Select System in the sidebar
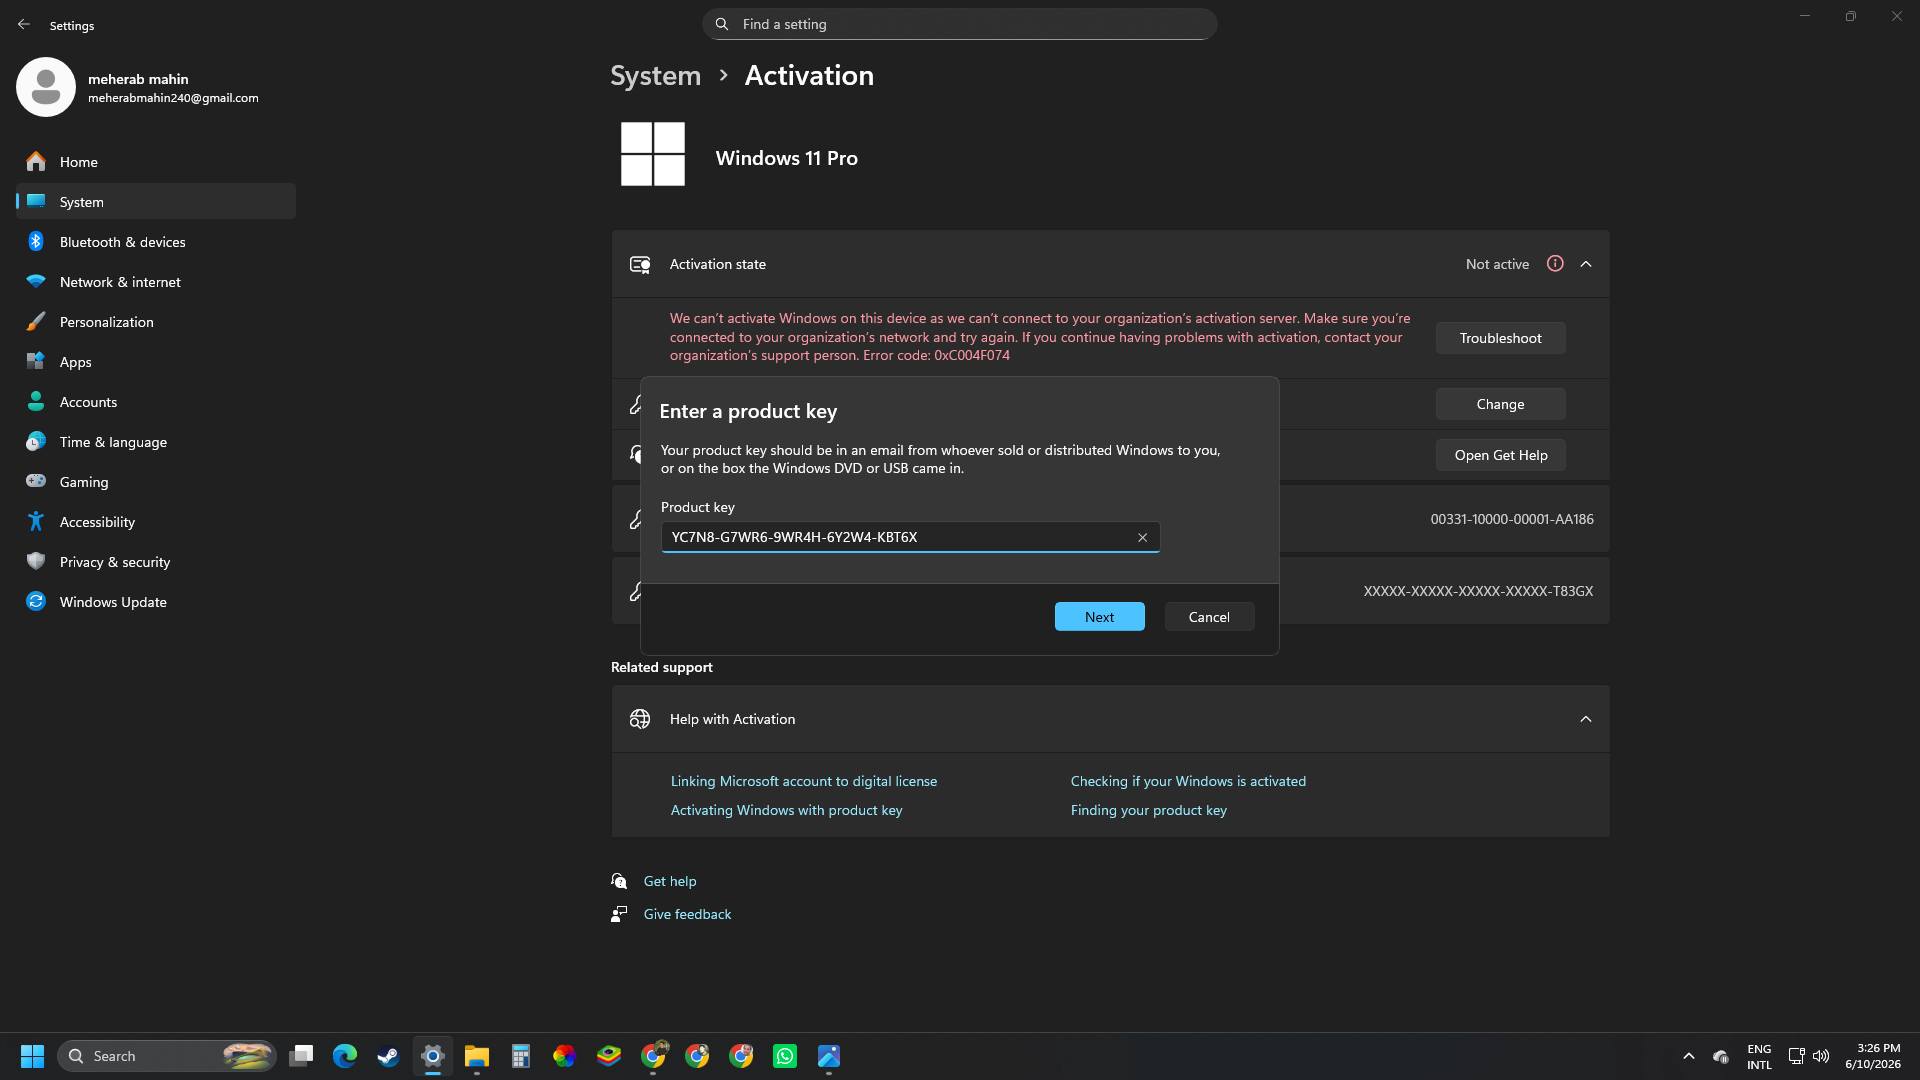Image resolution: width=1920 pixels, height=1080 pixels. pyautogui.click(x=156, y=202)
